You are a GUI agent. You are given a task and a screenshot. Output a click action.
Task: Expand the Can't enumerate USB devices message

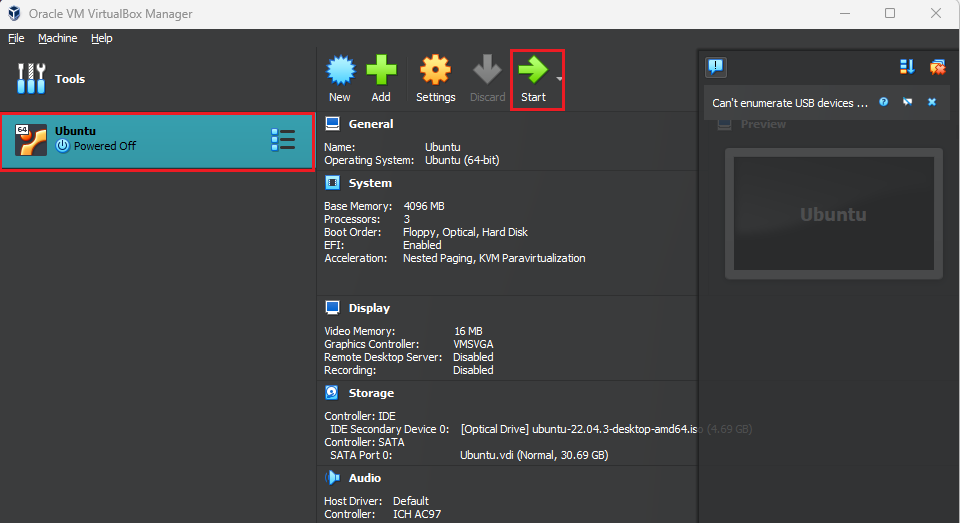(x=790, y=103)
